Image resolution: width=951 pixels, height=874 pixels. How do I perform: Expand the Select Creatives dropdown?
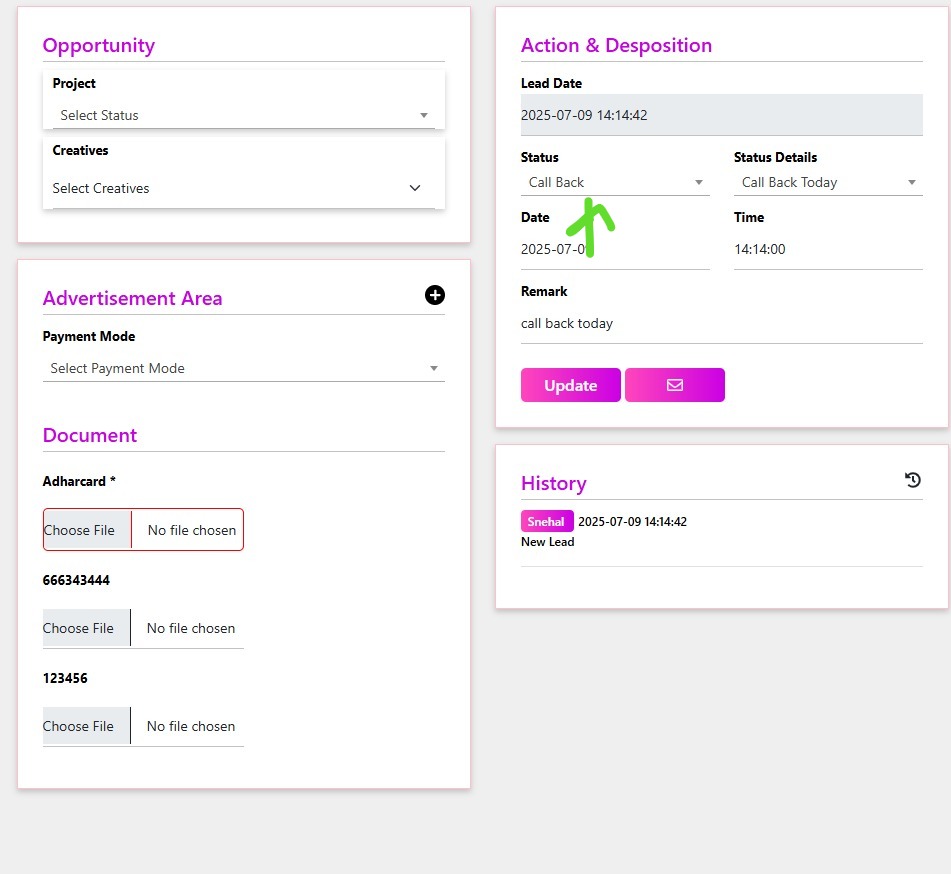click(235, 188)
